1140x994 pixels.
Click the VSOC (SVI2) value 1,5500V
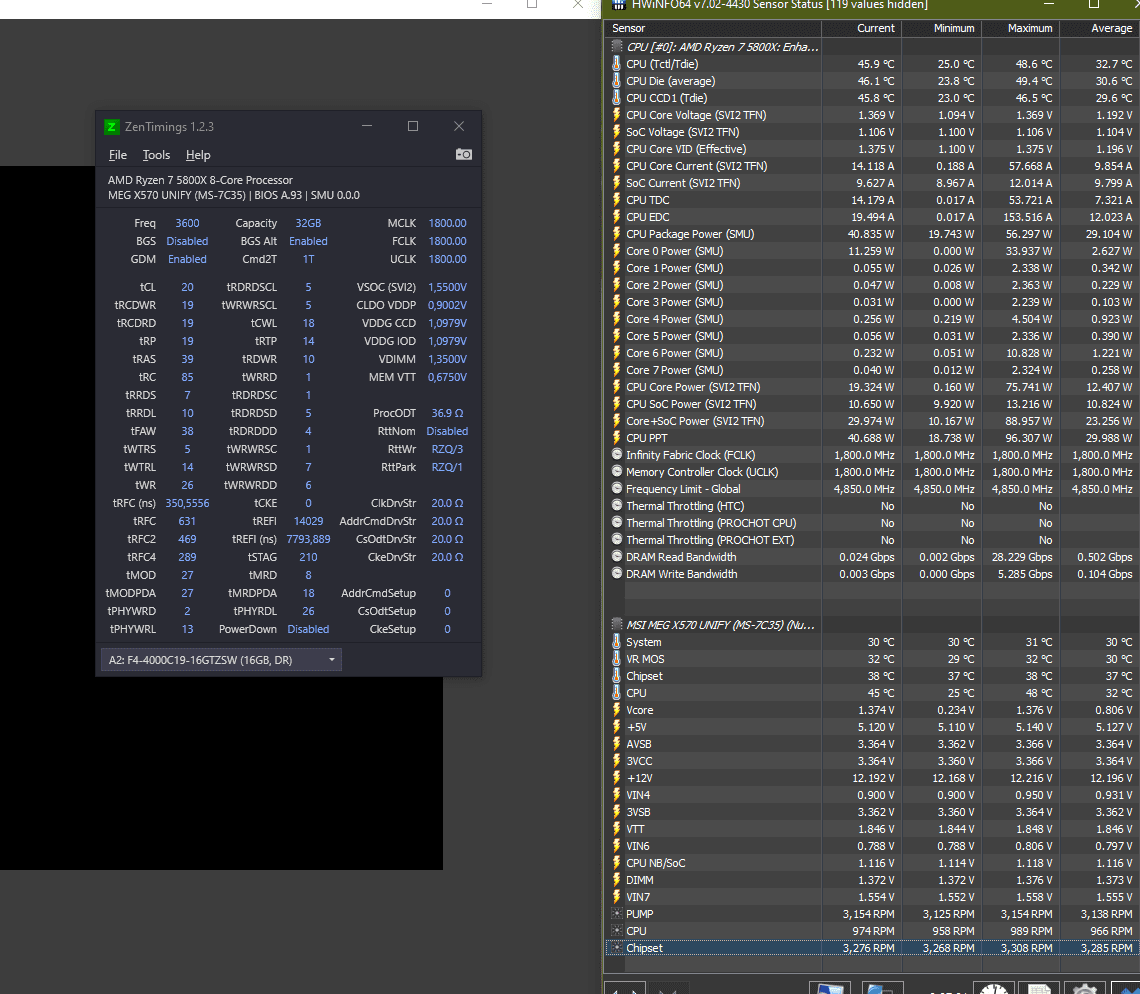point(447,287)
